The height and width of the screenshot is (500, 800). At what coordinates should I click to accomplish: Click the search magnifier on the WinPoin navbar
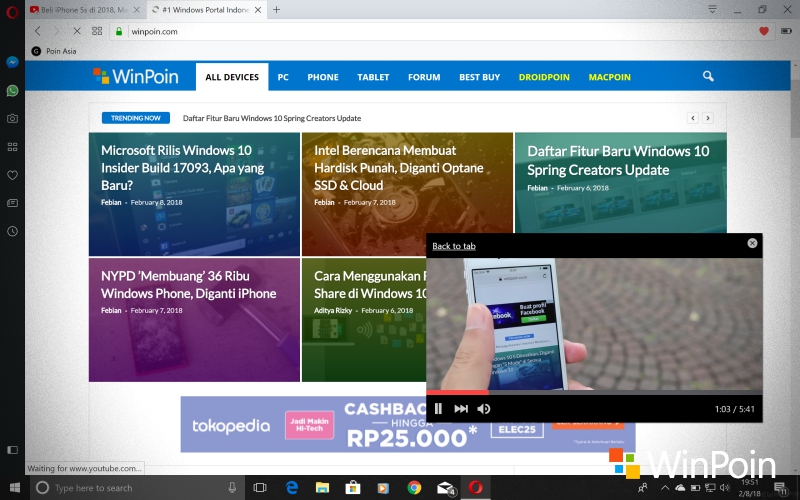[708, 76]
